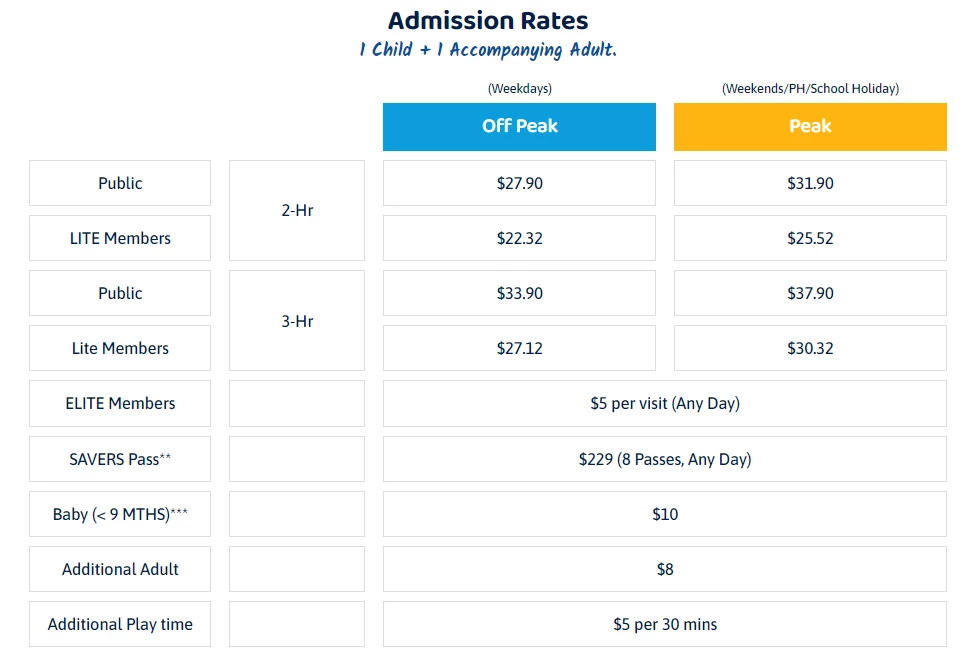This screenshot has height=660, width=972.
Task: Click the 3-Hr duration cell
Action: [297, 320]
